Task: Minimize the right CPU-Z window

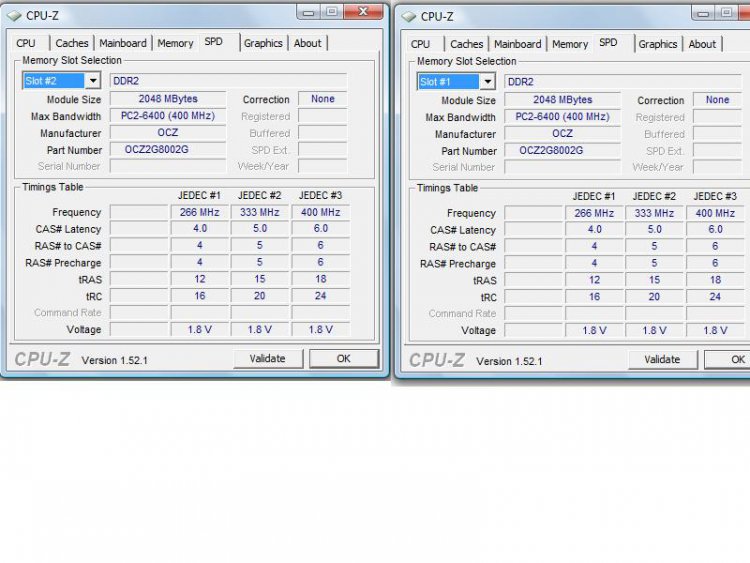Action: coord(703,13)
